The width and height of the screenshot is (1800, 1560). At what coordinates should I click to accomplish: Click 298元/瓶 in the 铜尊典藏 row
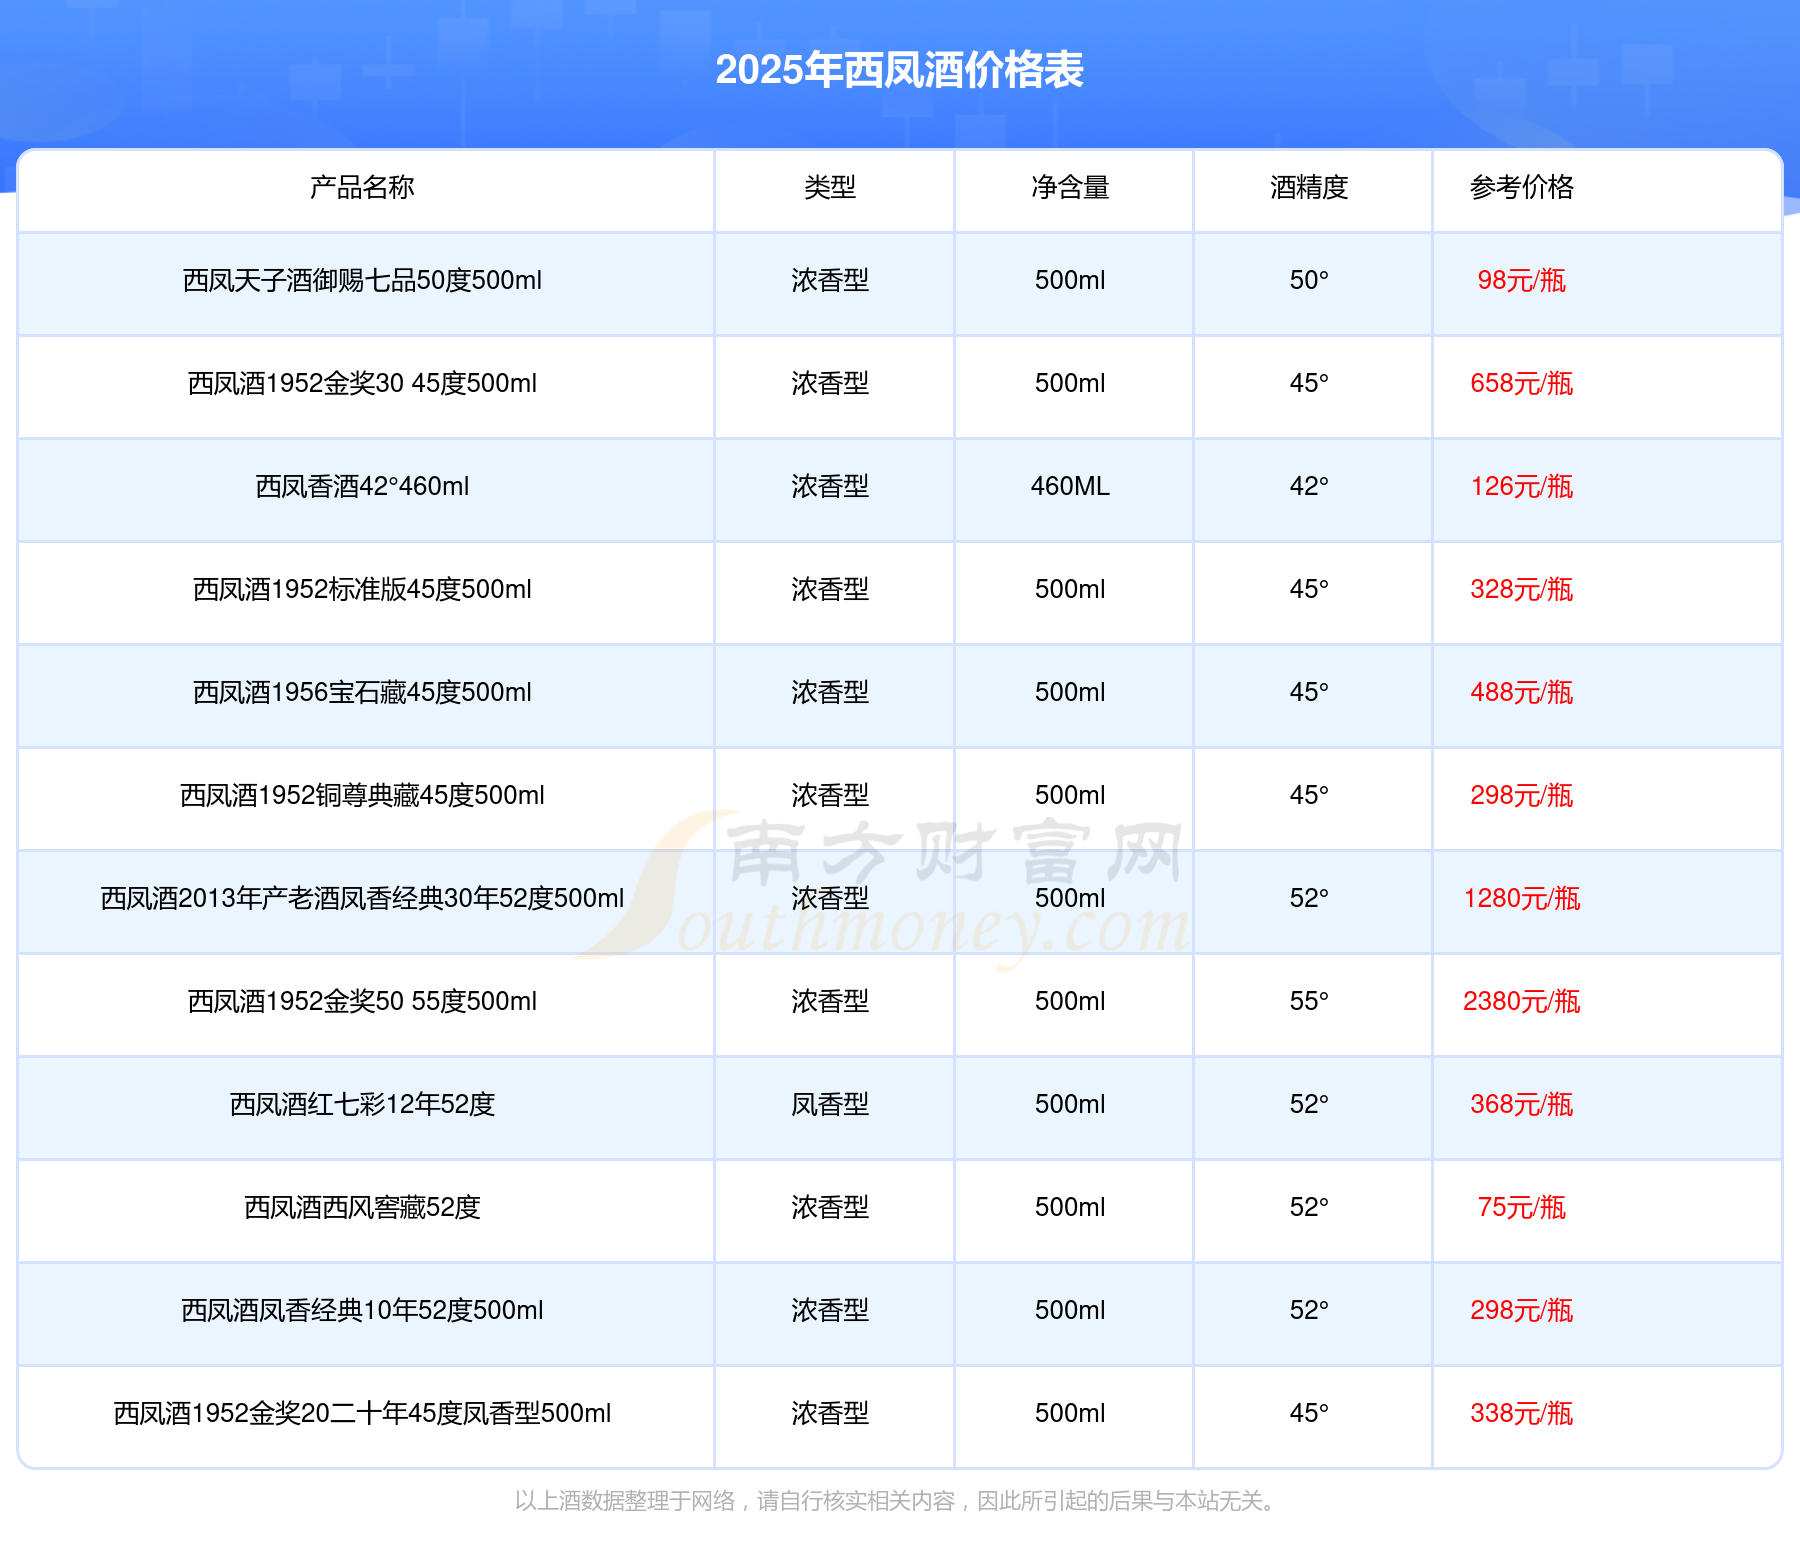click(x=1521, y=796)
